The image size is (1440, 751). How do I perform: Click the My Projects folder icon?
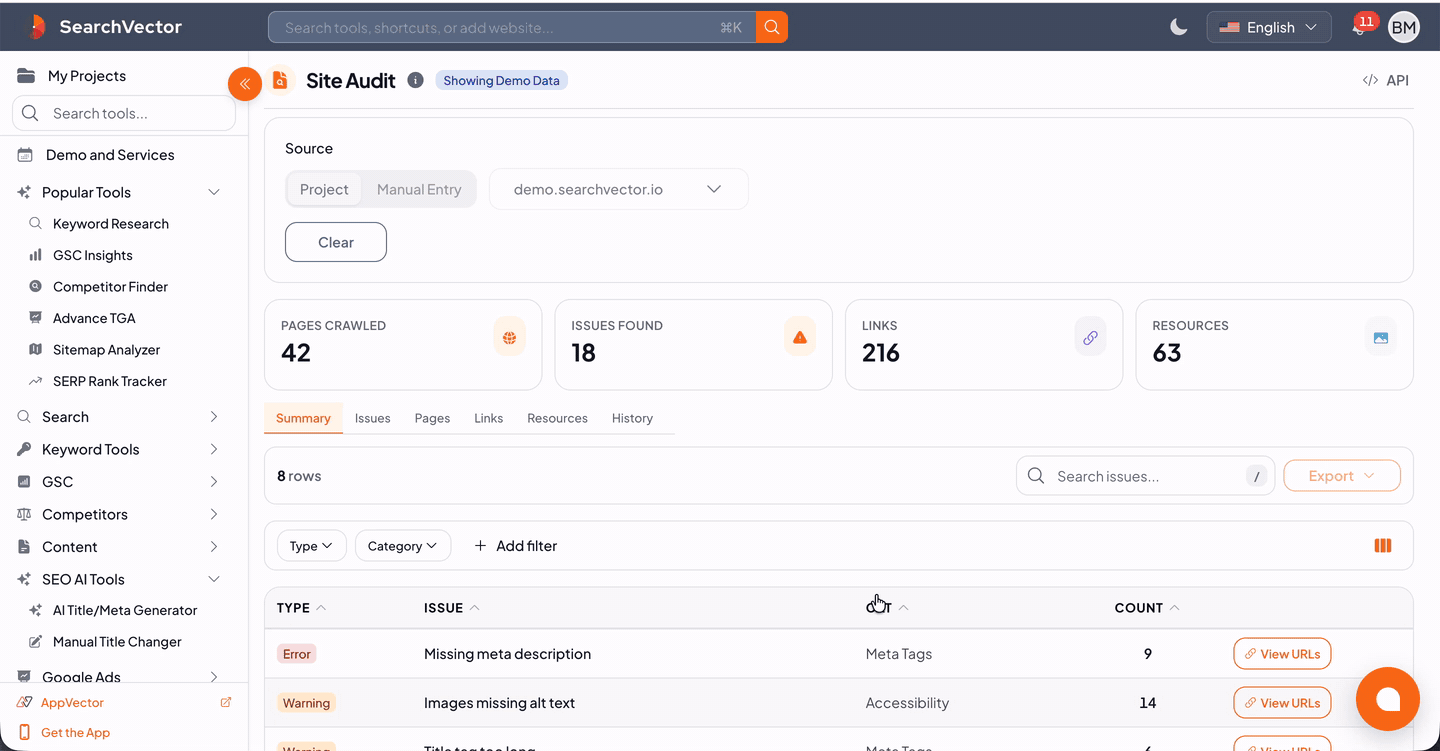26,75
